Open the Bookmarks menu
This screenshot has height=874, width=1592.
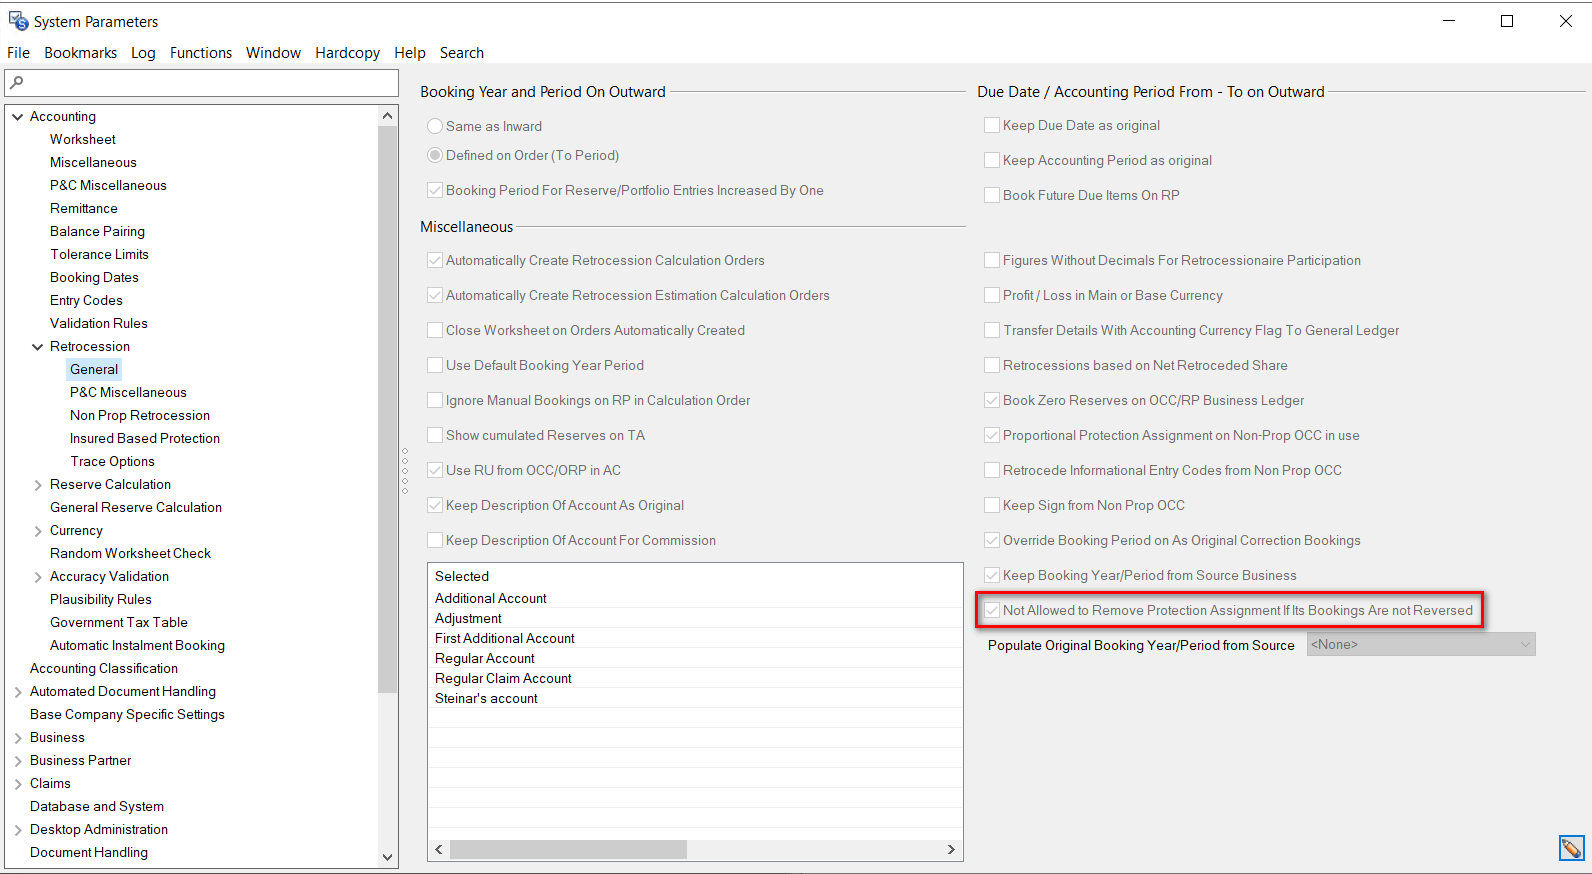80,53
